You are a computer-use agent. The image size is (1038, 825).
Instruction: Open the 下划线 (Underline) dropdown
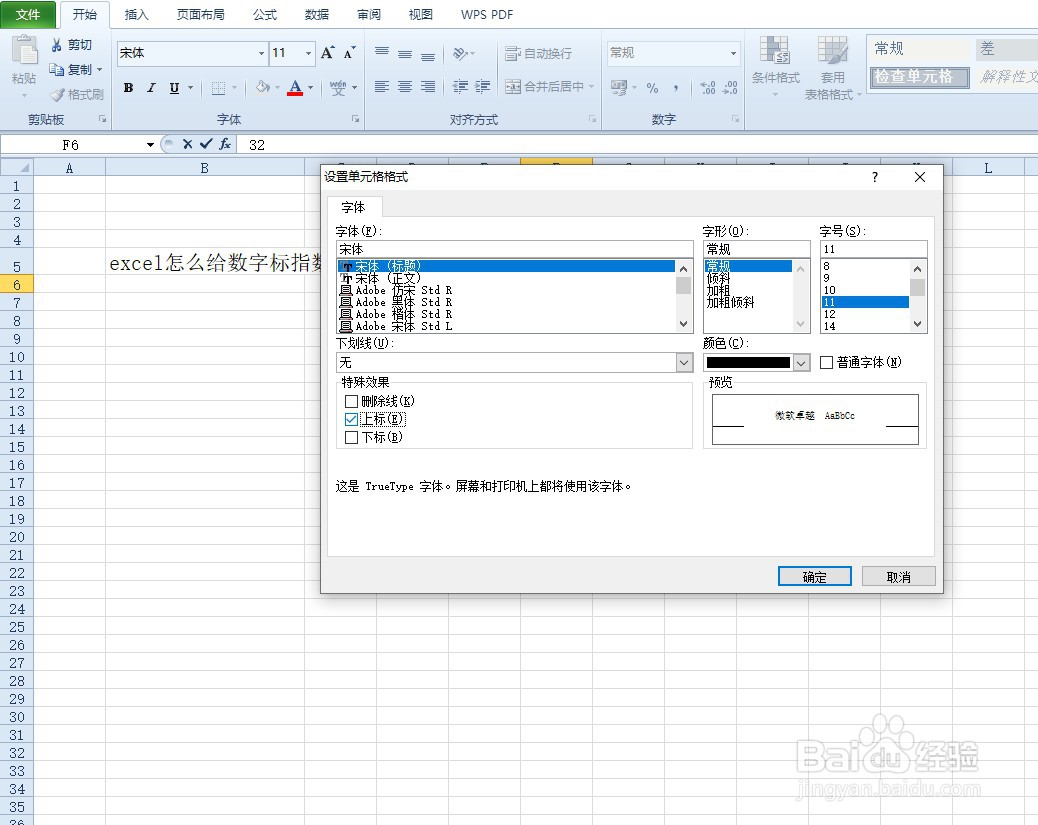coord(683,362)
